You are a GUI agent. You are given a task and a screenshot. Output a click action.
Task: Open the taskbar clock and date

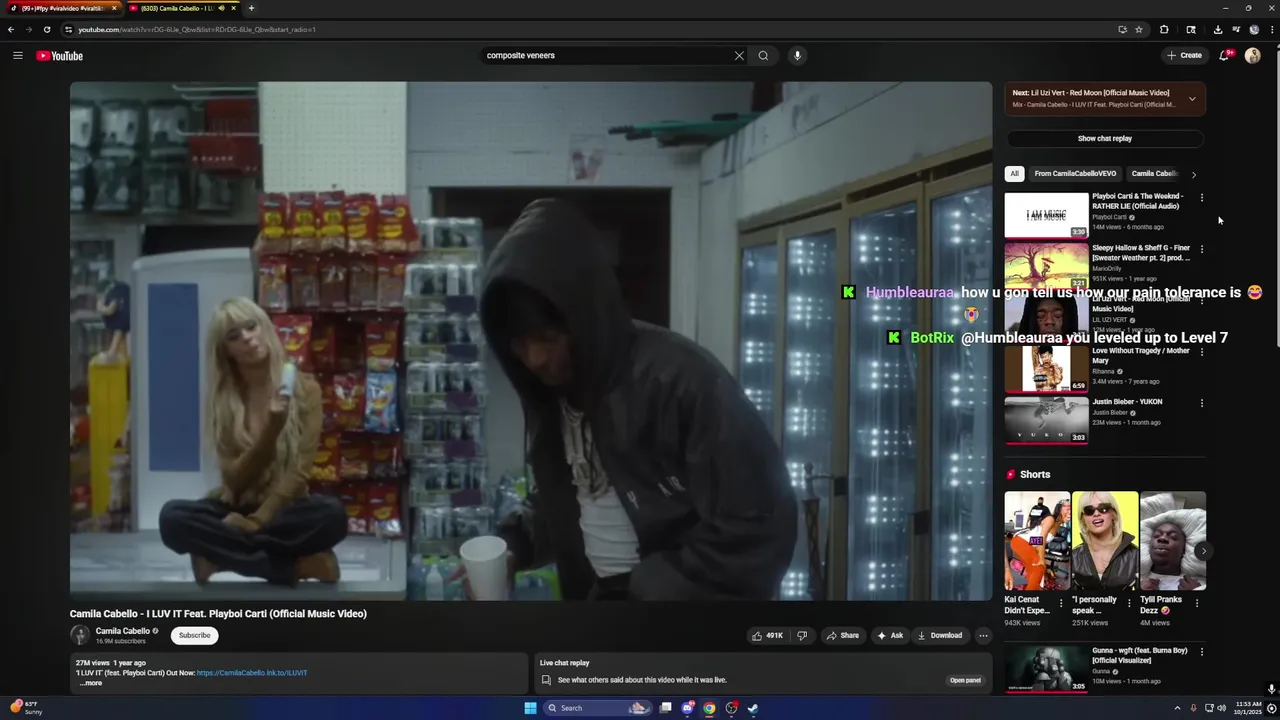coord(1247,708)
